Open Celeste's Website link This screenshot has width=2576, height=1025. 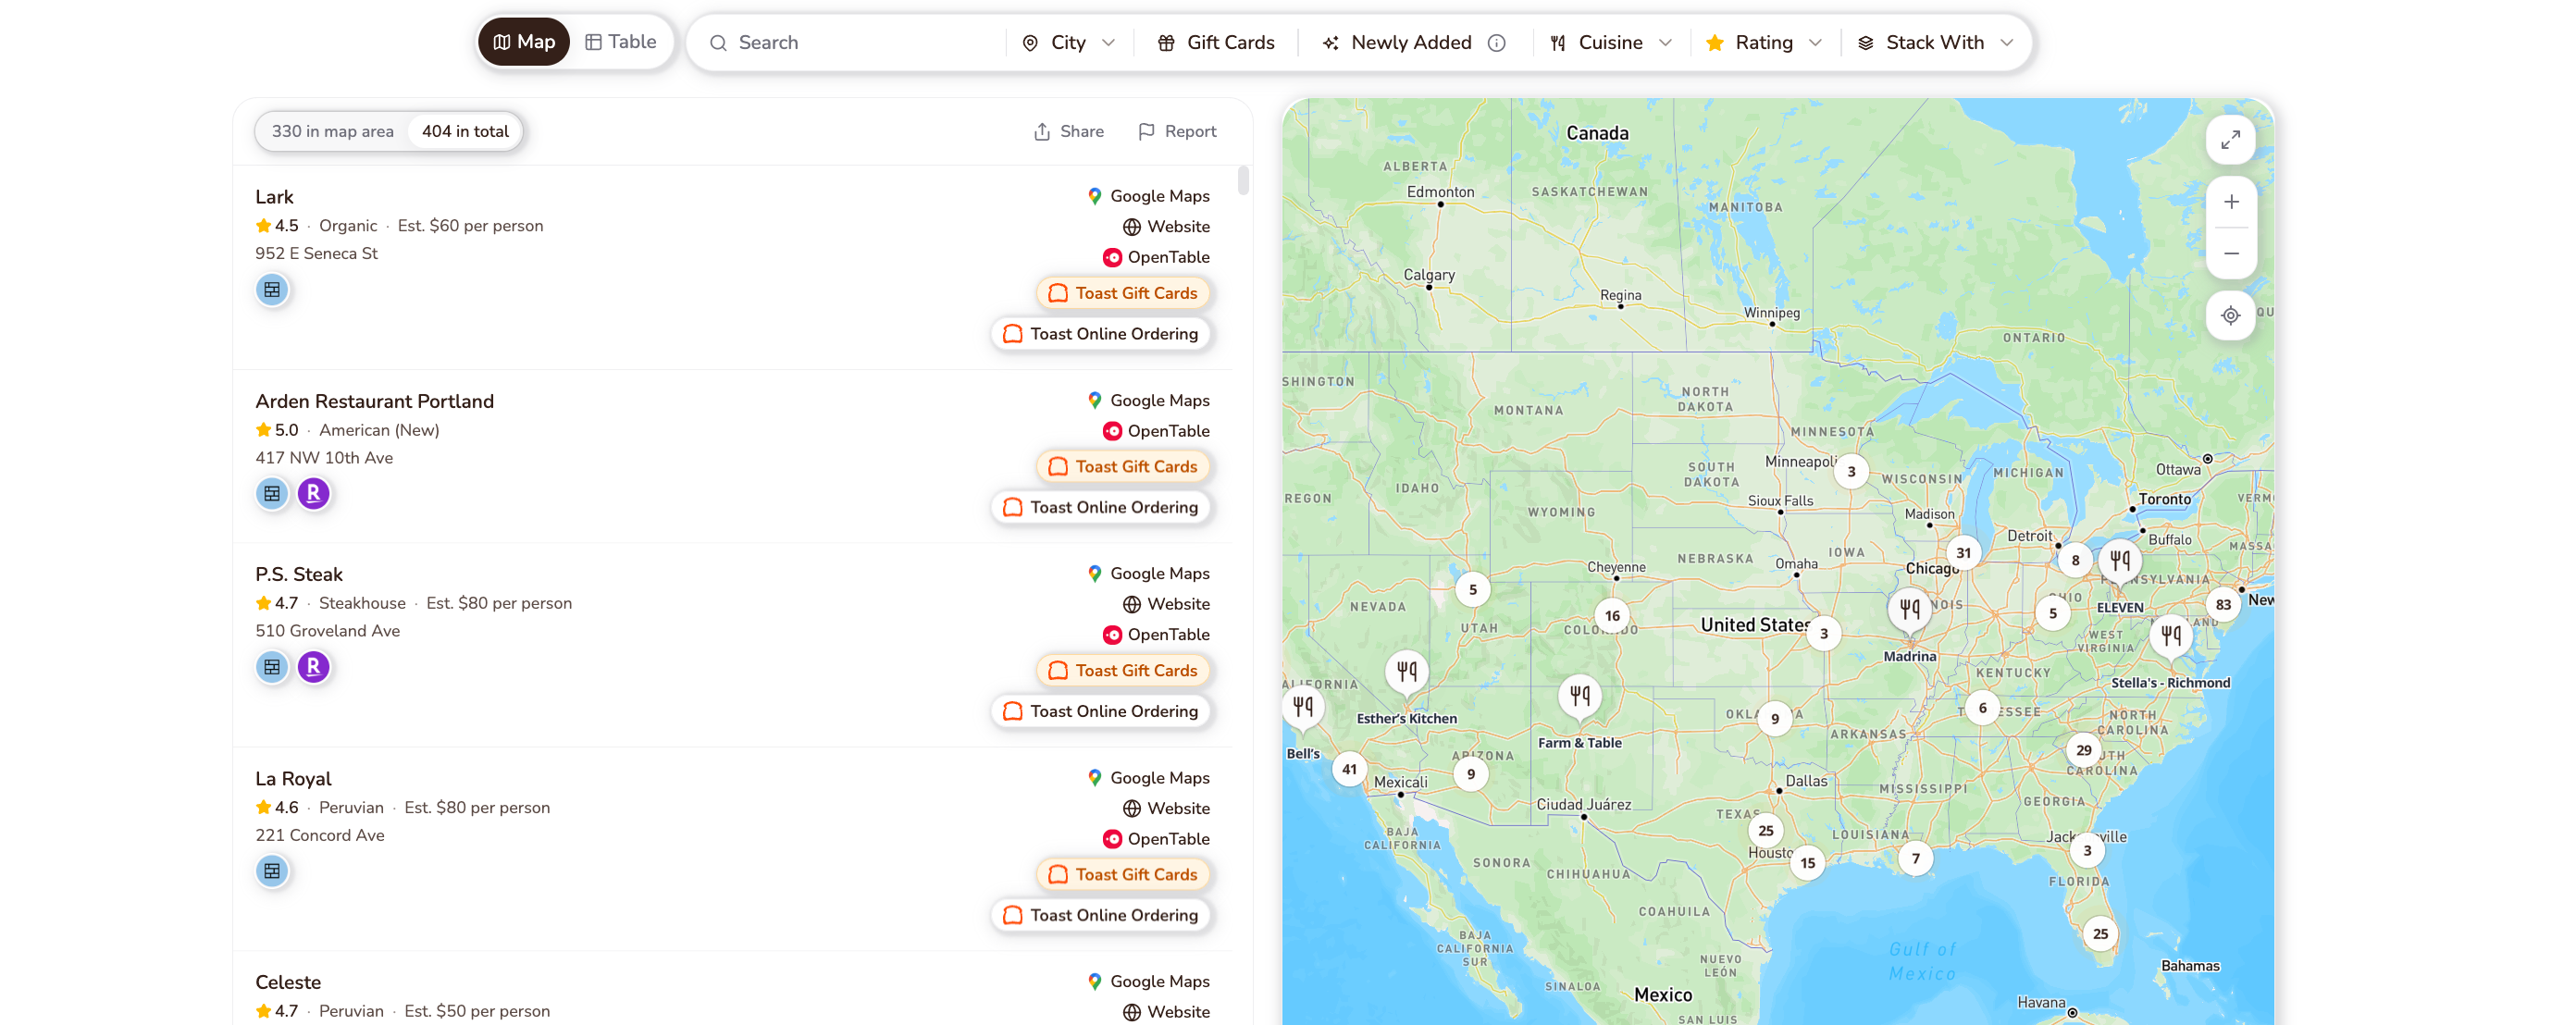1166,1012
